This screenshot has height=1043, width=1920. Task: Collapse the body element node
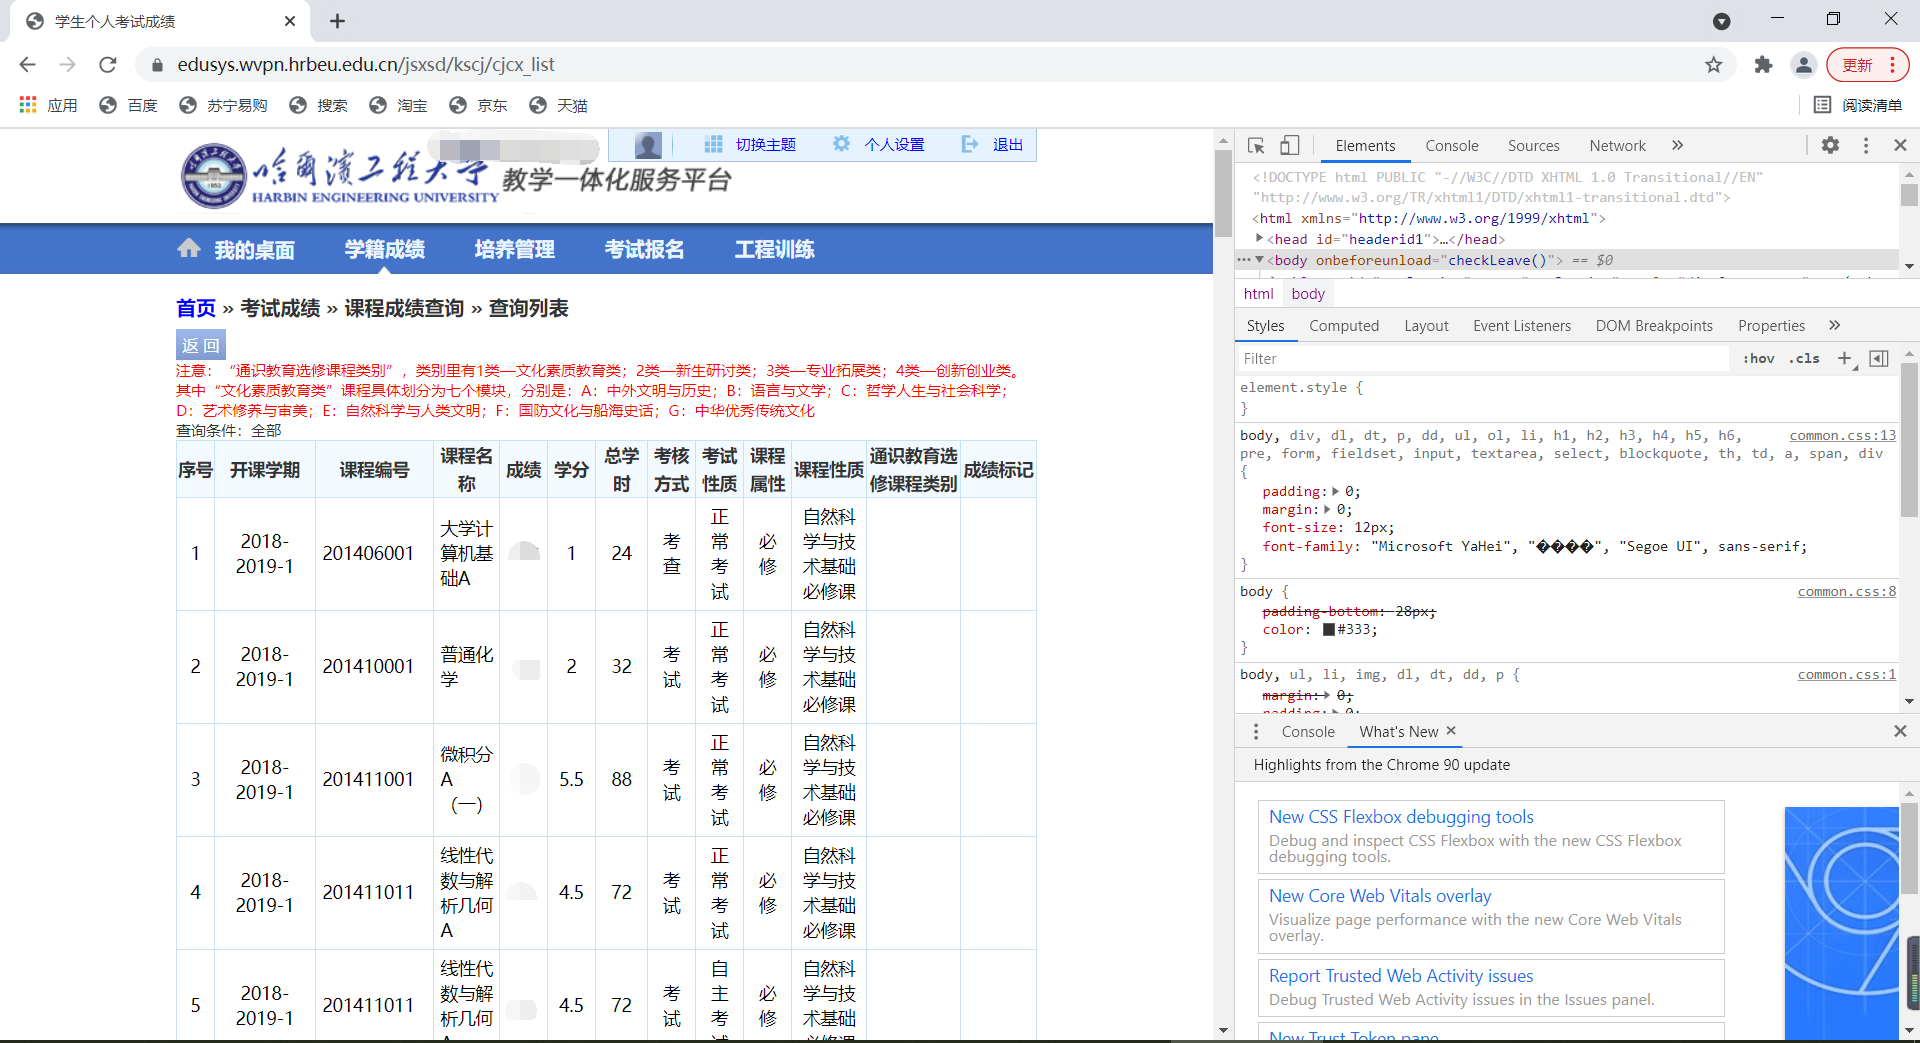(x=1260, y=259)
